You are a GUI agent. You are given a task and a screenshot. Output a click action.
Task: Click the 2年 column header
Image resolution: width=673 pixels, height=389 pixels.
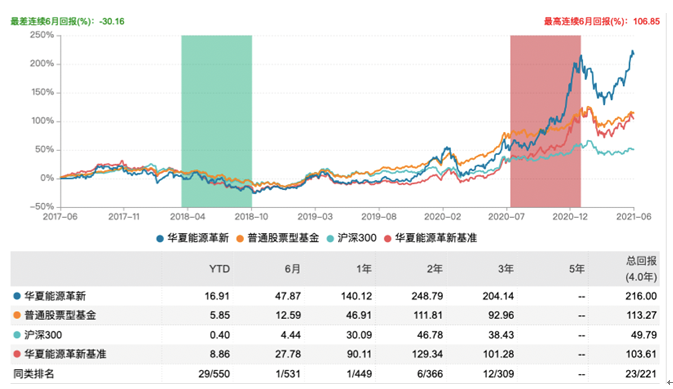tap(435, 269)
